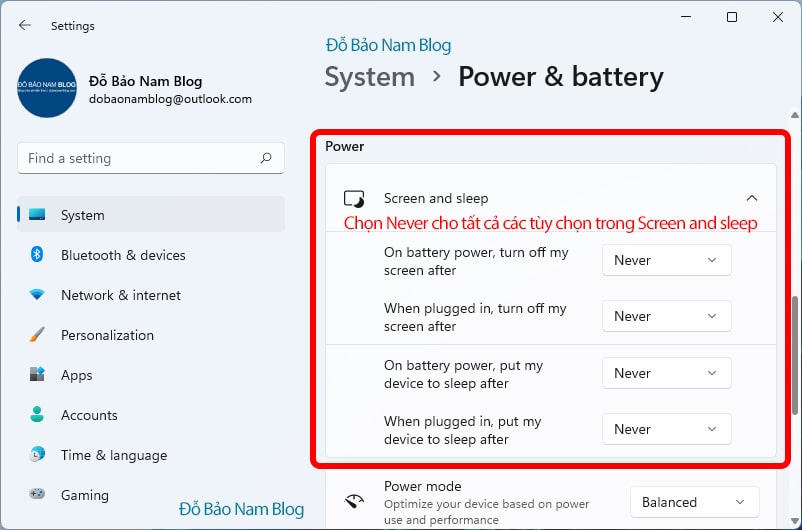The image size is (802, 530).
Task: Open Network & internet settings
Action: click(x=151, y=295)
